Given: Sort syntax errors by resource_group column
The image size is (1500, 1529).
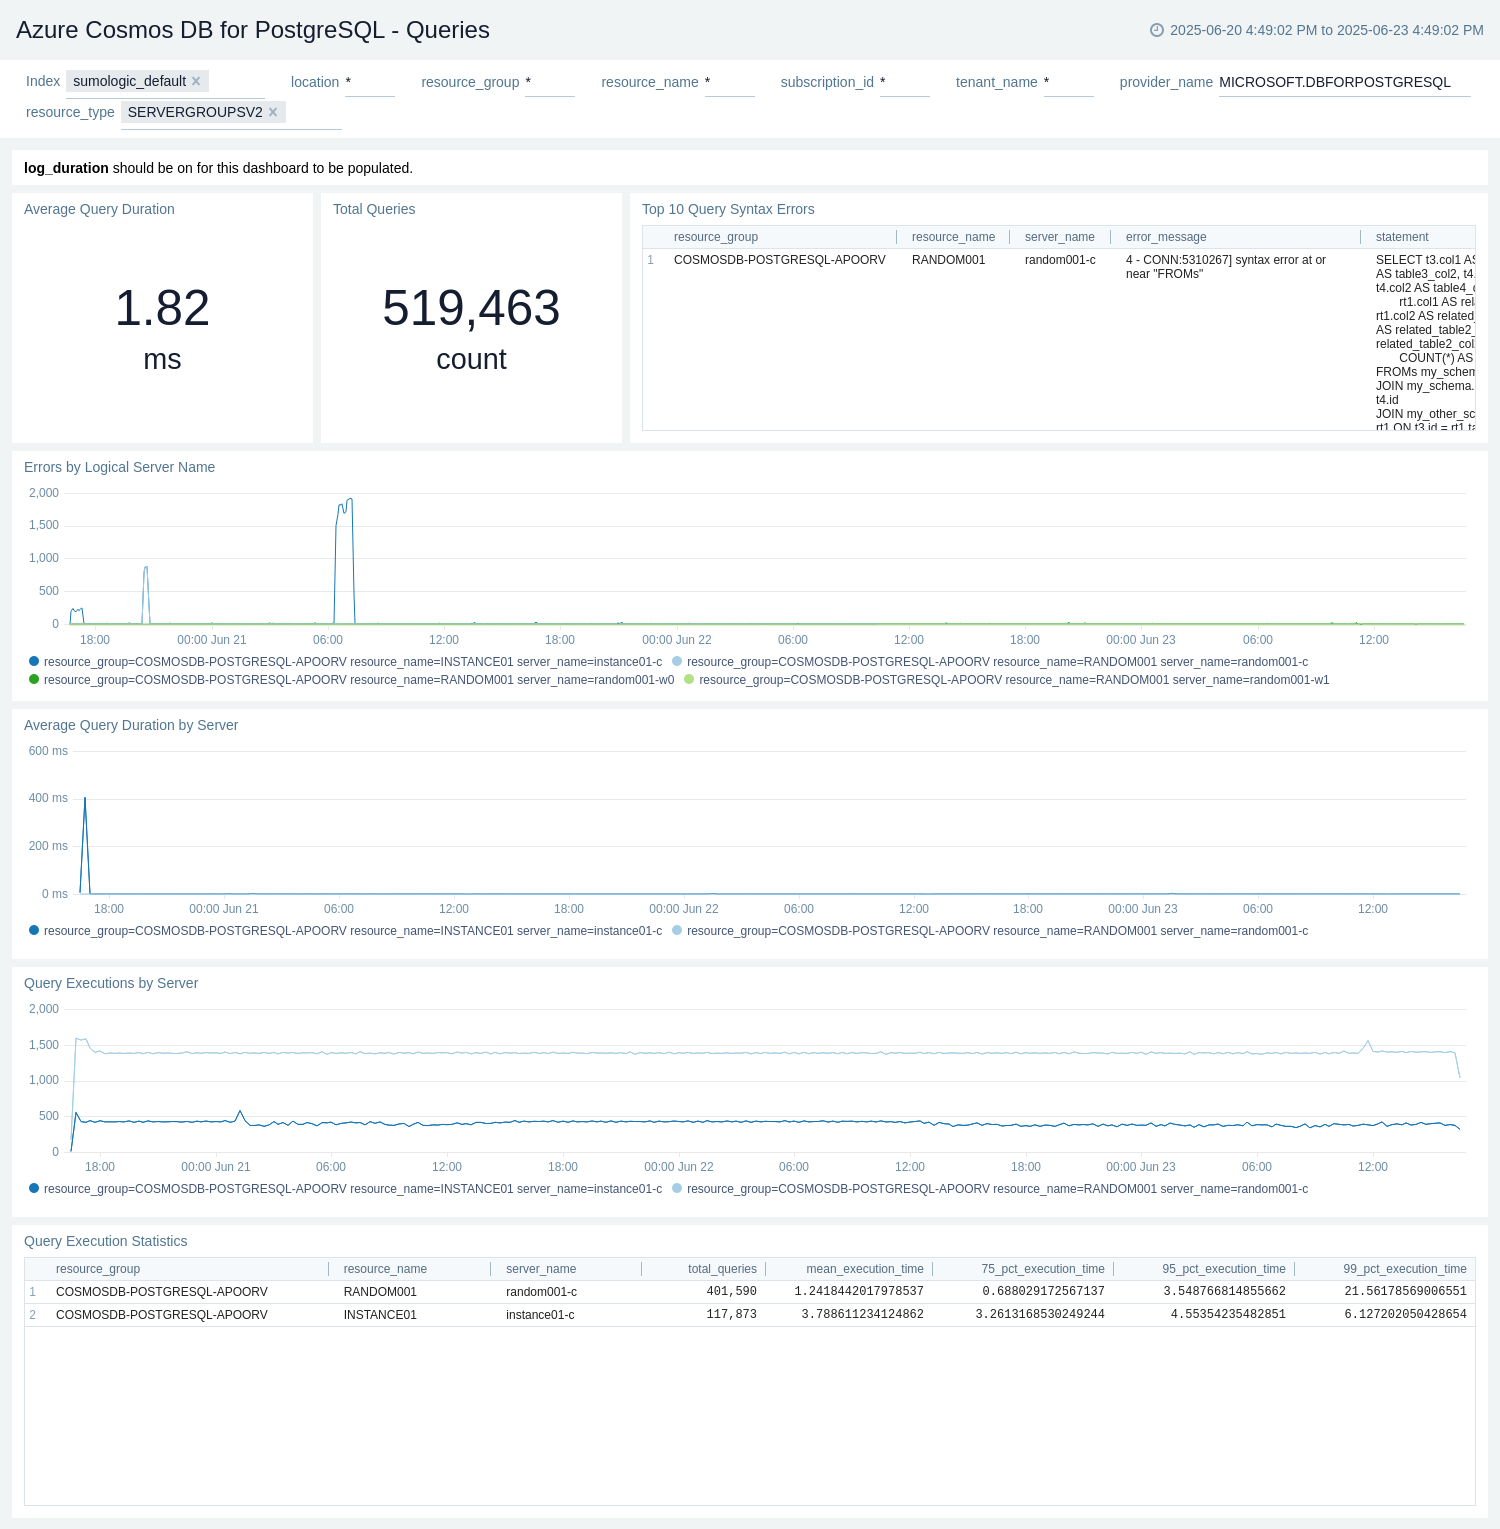Looking at the screenshot, I should tap(716, 237).
